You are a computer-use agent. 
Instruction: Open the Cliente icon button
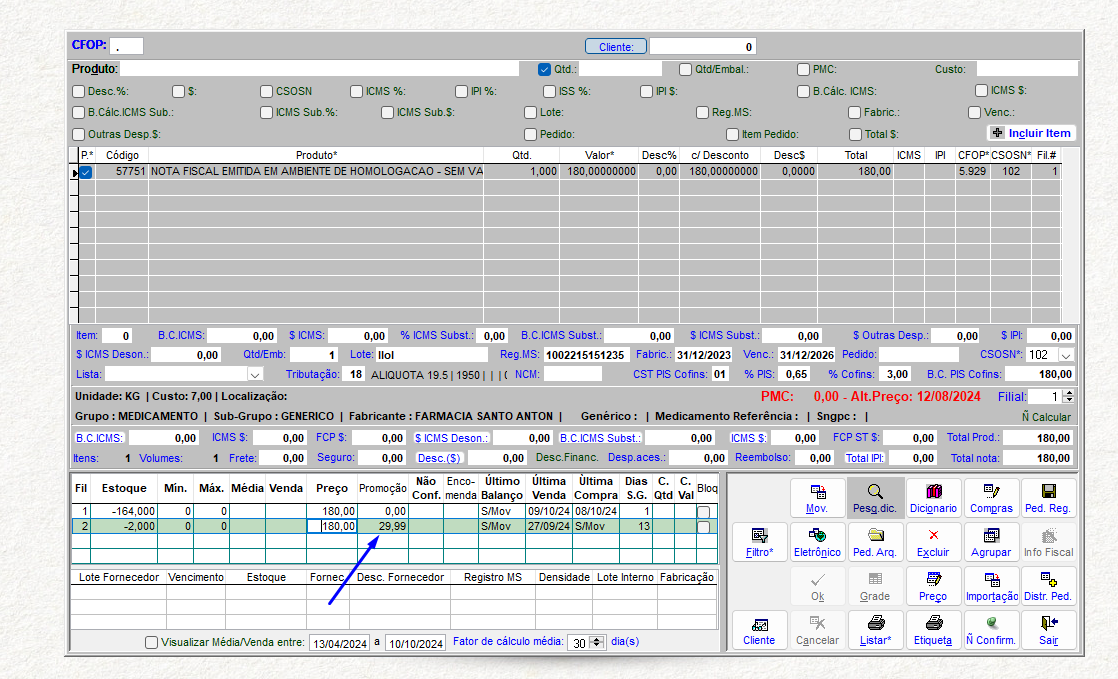pos(759,630)
